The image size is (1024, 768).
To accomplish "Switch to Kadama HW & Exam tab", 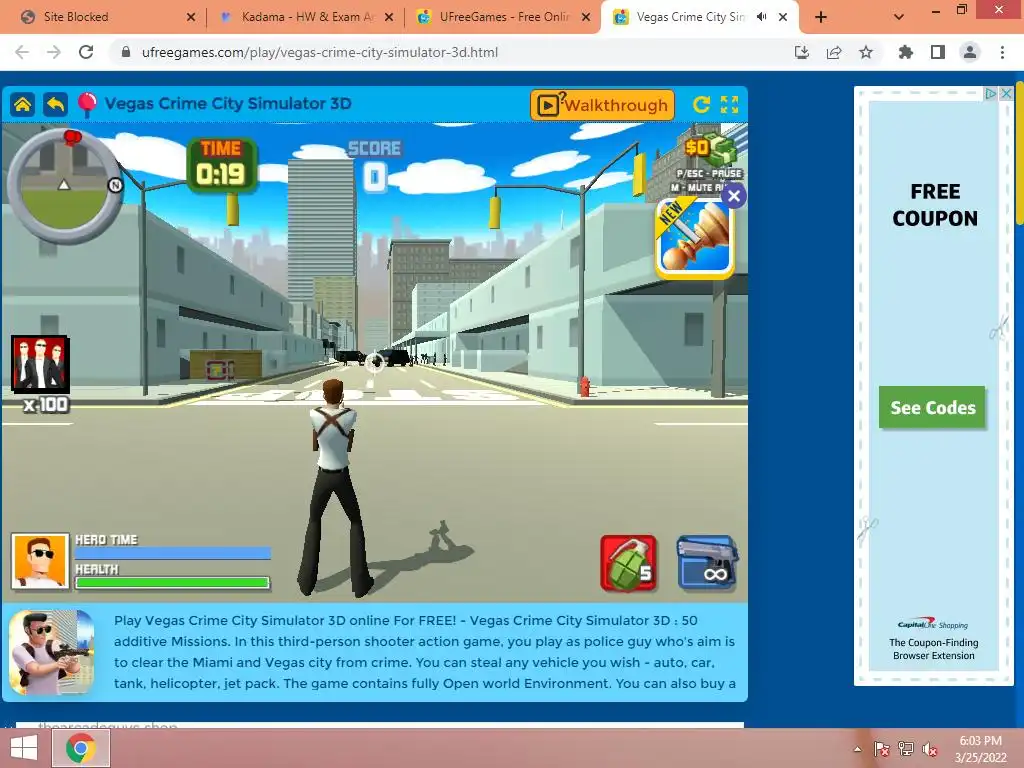I will 307,17.
